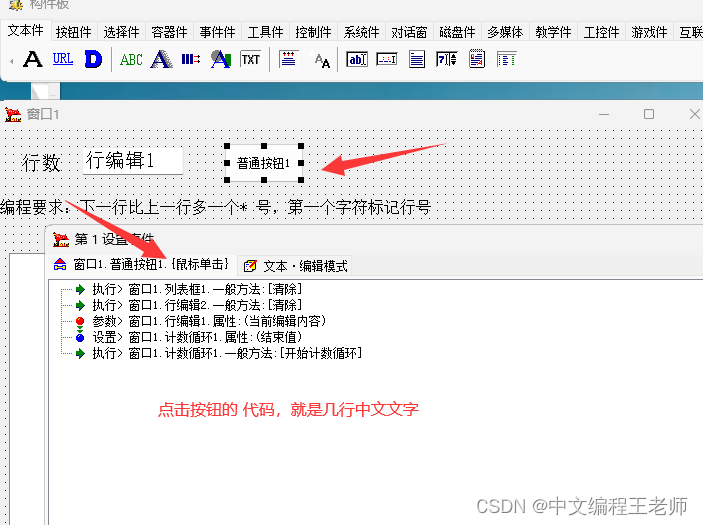
Task: Click the 第1设置事件 window icon
Action: click(x=61, y=239)
